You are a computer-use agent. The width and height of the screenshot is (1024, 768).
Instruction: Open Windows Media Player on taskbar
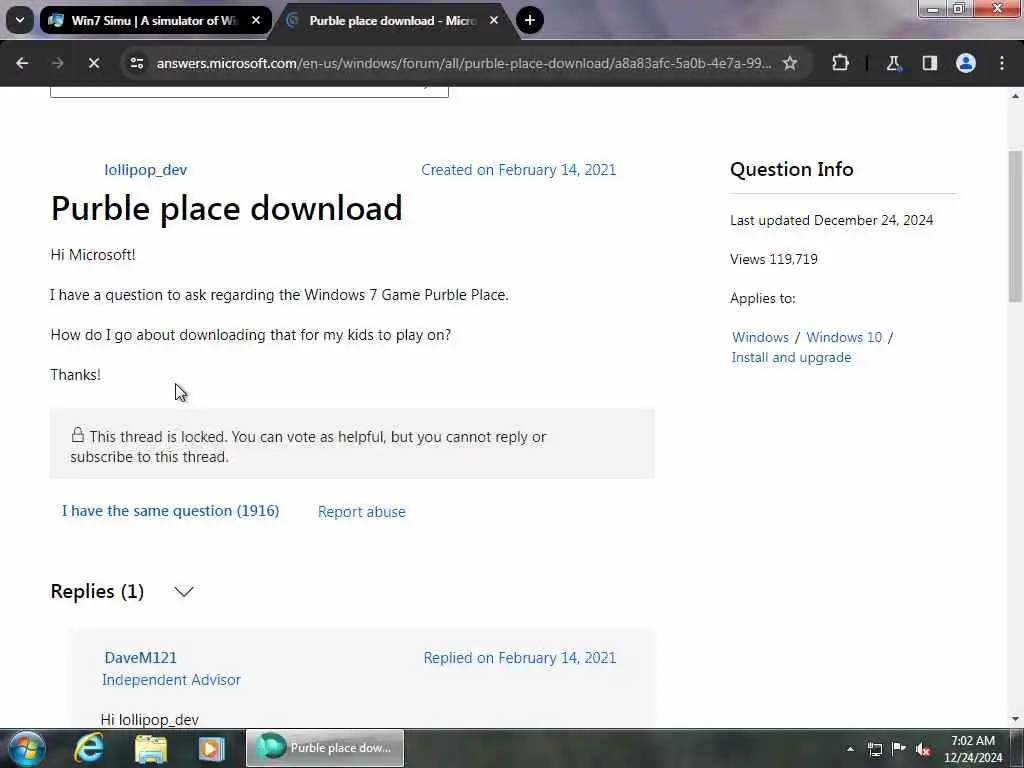coord(211,748)
